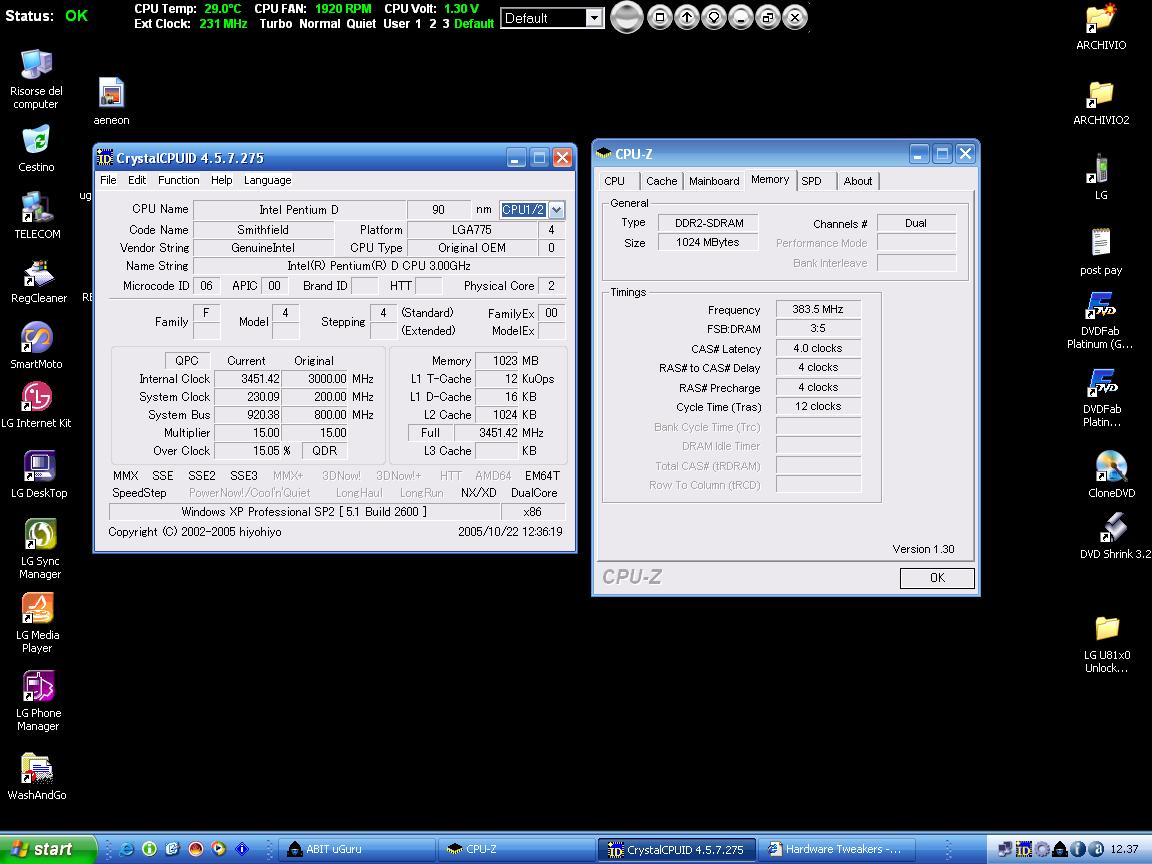Image resolution: width=1152 pixels, height=864 pixels.
Task: Switch to the Mainboard tab in CPU-Z
Action: [714, 181]
